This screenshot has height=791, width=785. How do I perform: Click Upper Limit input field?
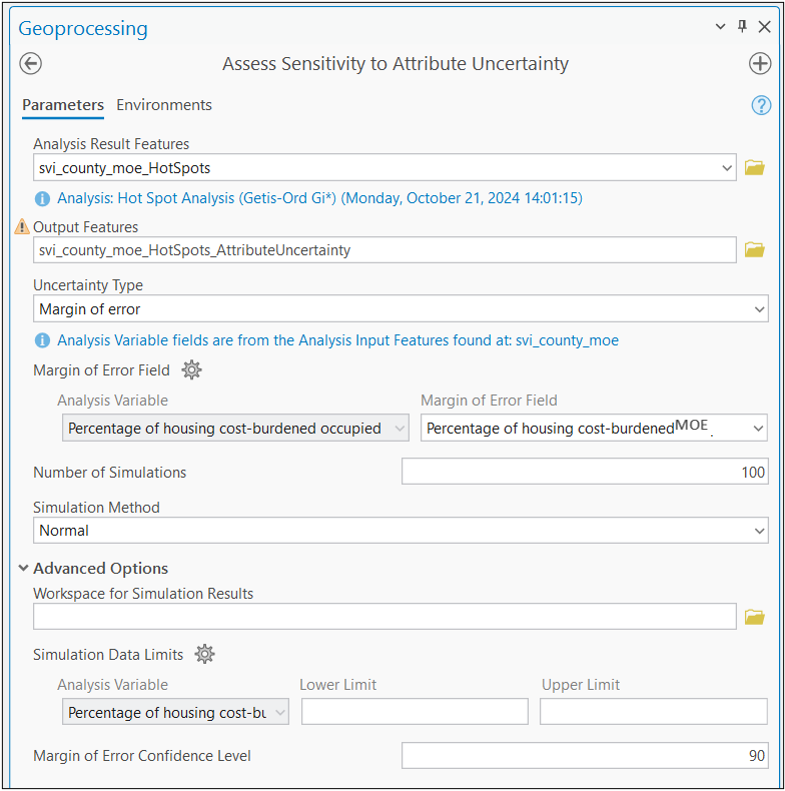(654, 712)
